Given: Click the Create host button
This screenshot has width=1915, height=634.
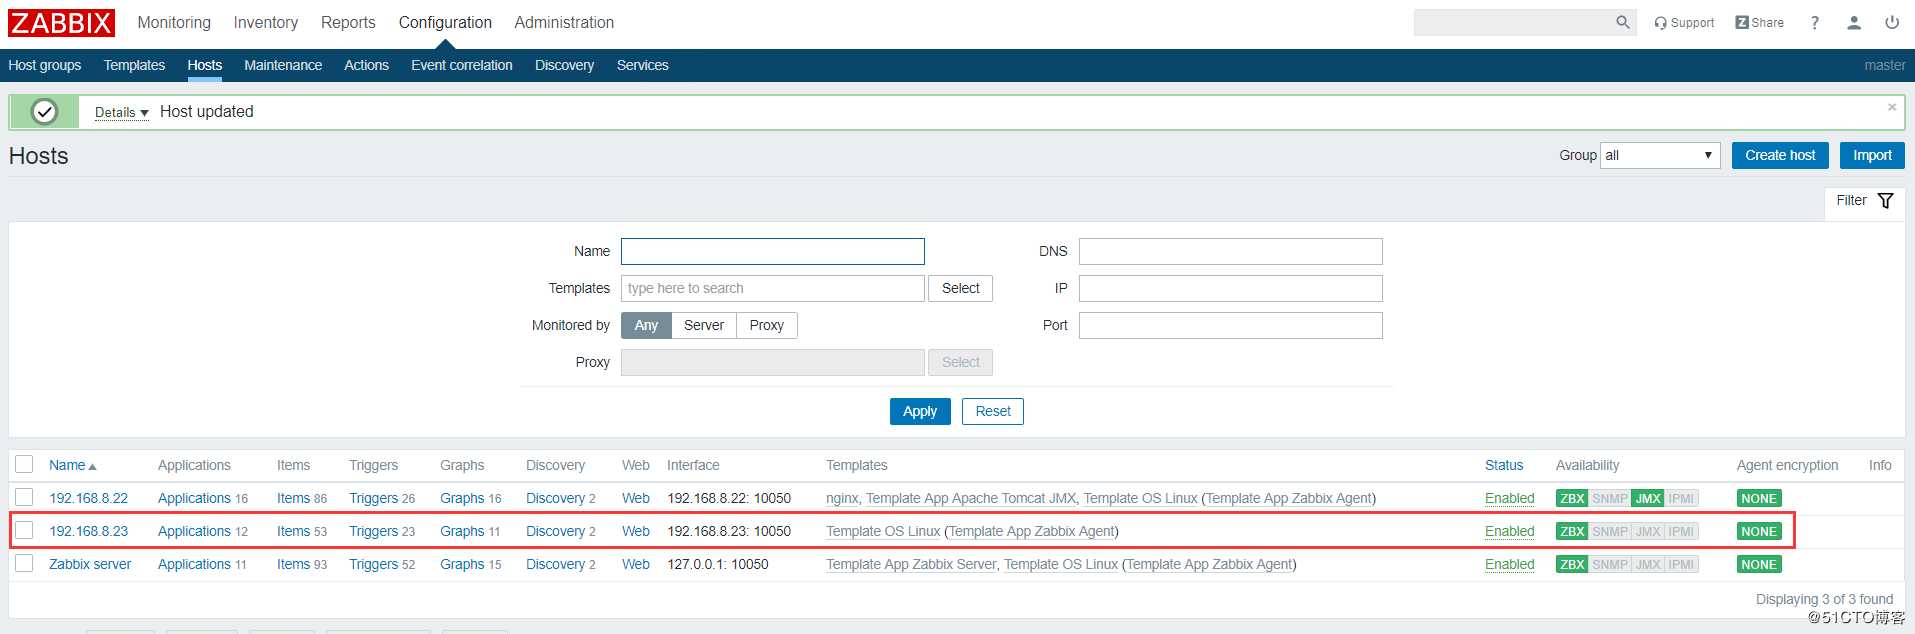Looking at the screenshot, I should (x=1780, y=155).
